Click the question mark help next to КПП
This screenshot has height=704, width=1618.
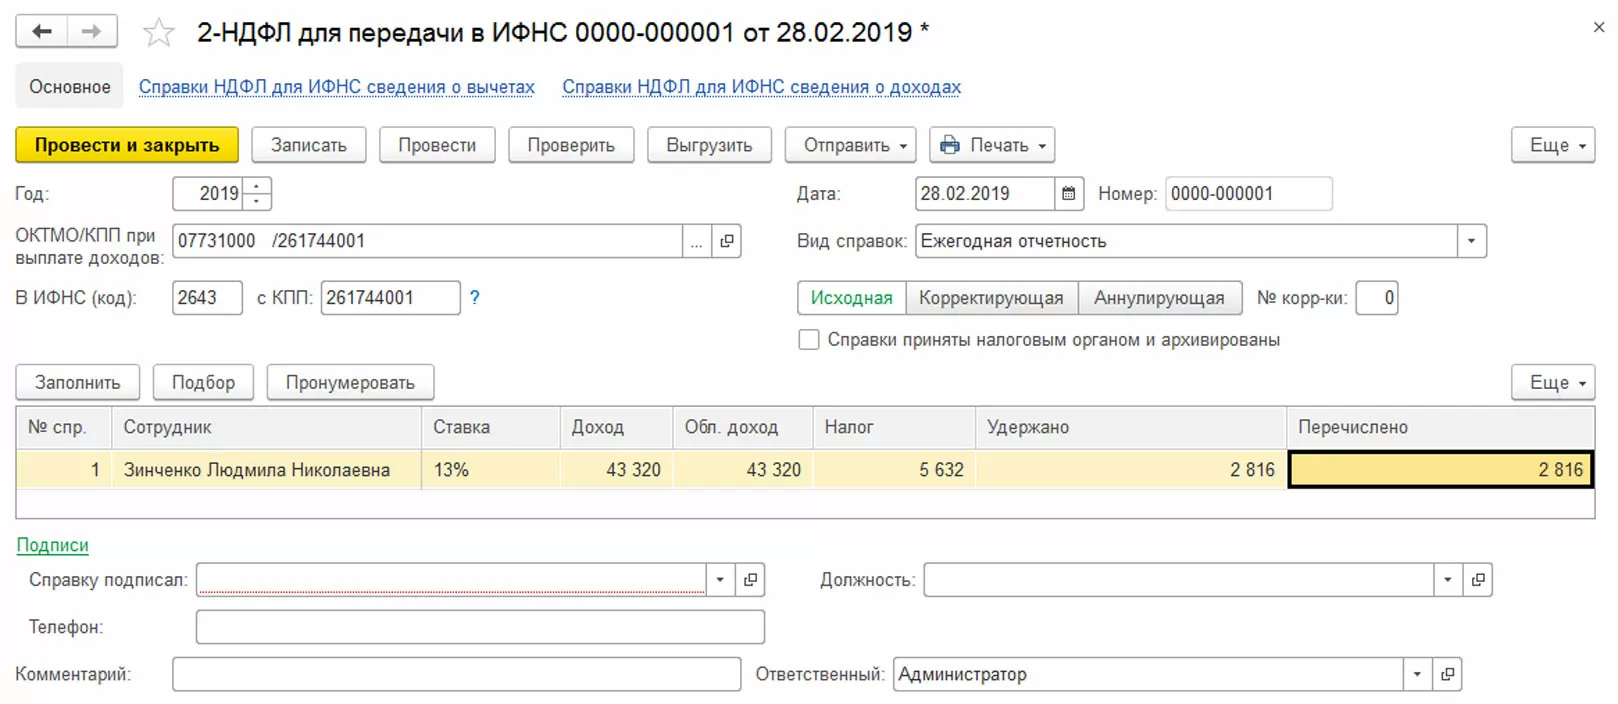(x=475, y=298)
